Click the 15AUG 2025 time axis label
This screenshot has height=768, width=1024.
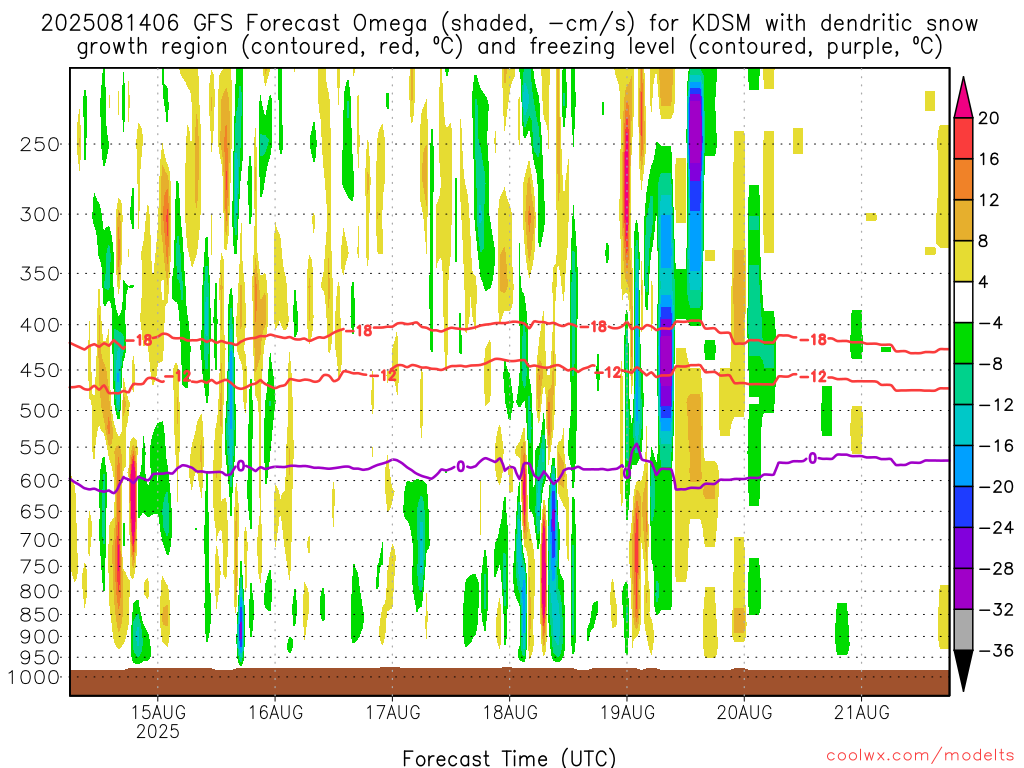pos(157,722)
